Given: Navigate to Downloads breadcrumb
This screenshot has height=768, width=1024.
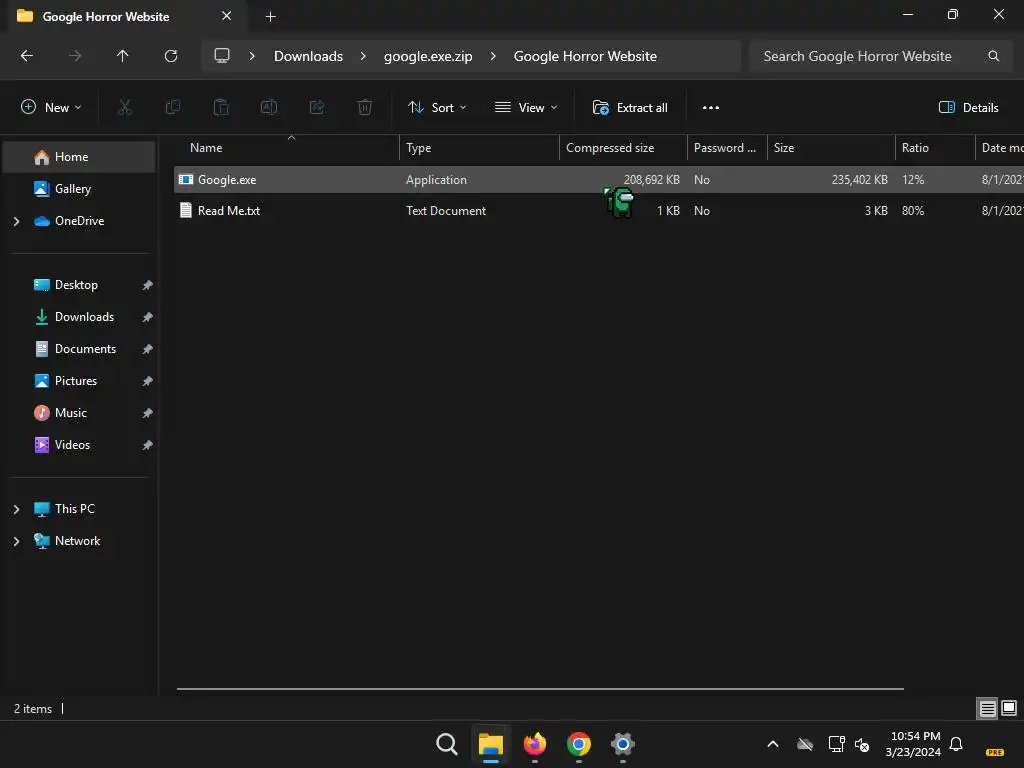Looking at the screenshot, I should (308, 56).
